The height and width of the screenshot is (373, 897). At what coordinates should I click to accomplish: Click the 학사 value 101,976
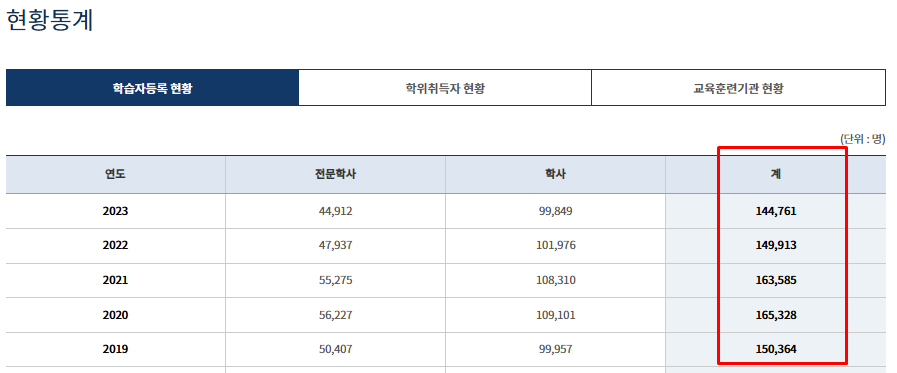click(555, 245)
